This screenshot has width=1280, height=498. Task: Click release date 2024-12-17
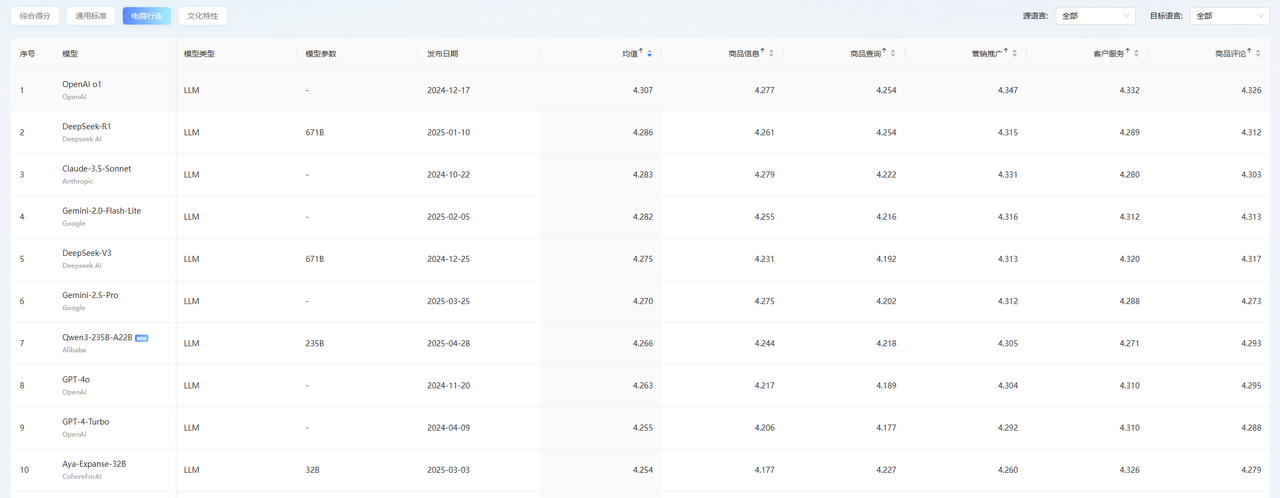tap(448, 90)
